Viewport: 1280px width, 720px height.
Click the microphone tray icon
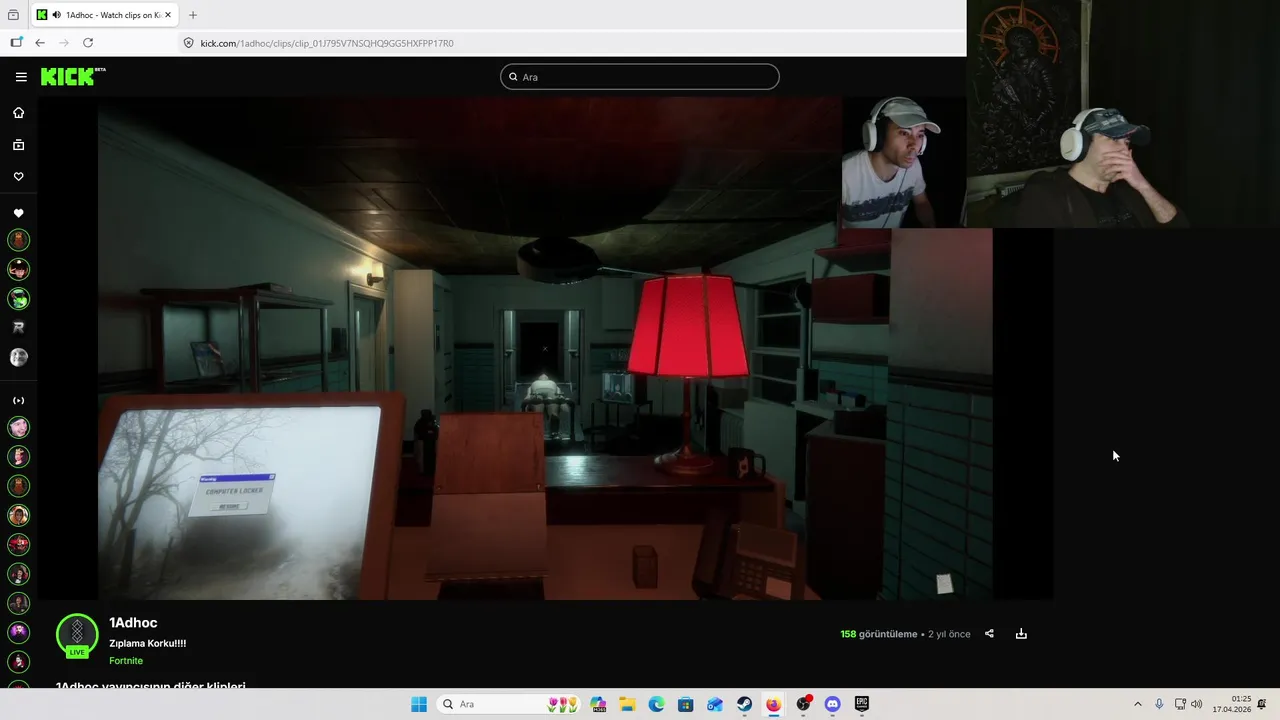[x=1159, y=704]
